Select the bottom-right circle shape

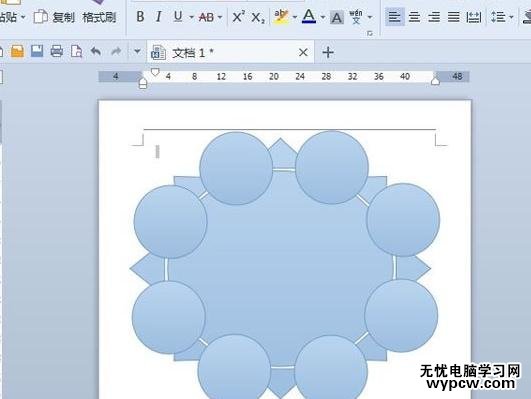click(331, 368)
